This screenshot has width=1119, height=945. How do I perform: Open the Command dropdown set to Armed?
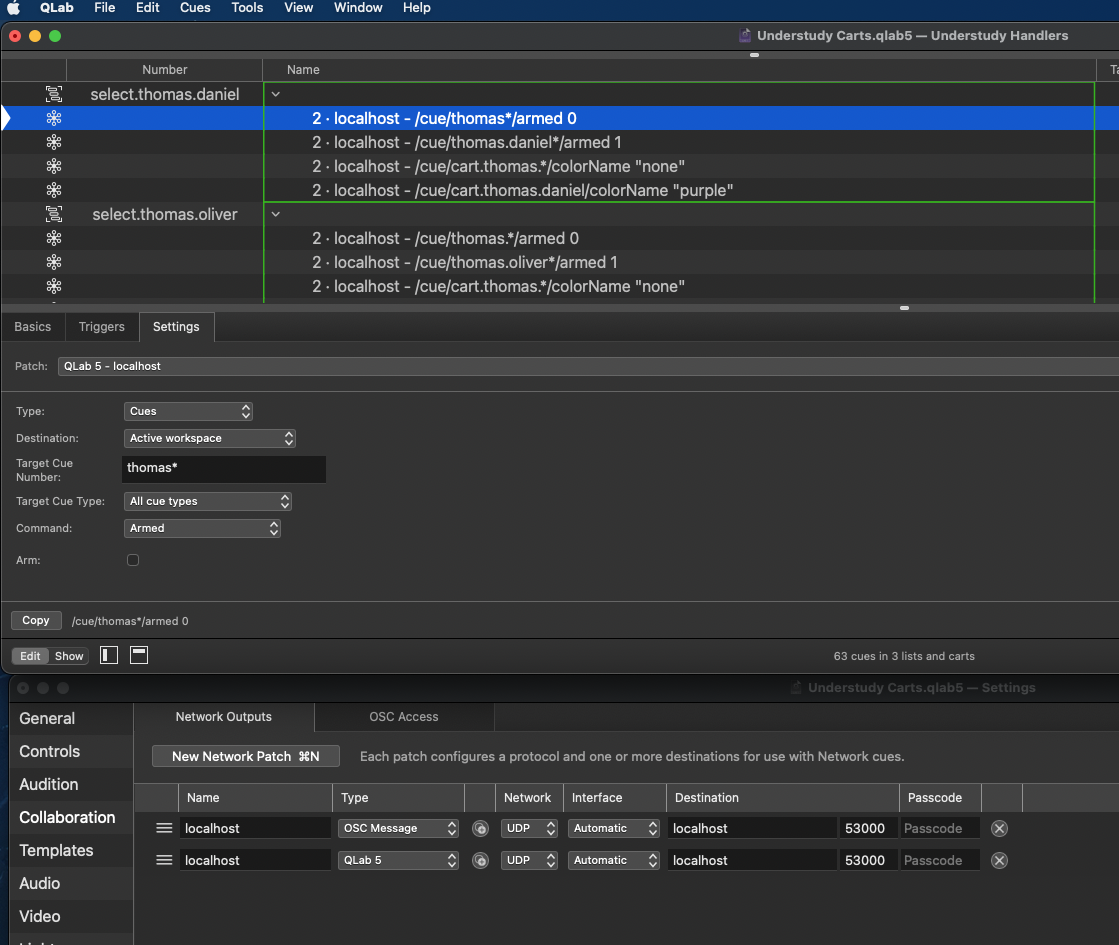203,528
